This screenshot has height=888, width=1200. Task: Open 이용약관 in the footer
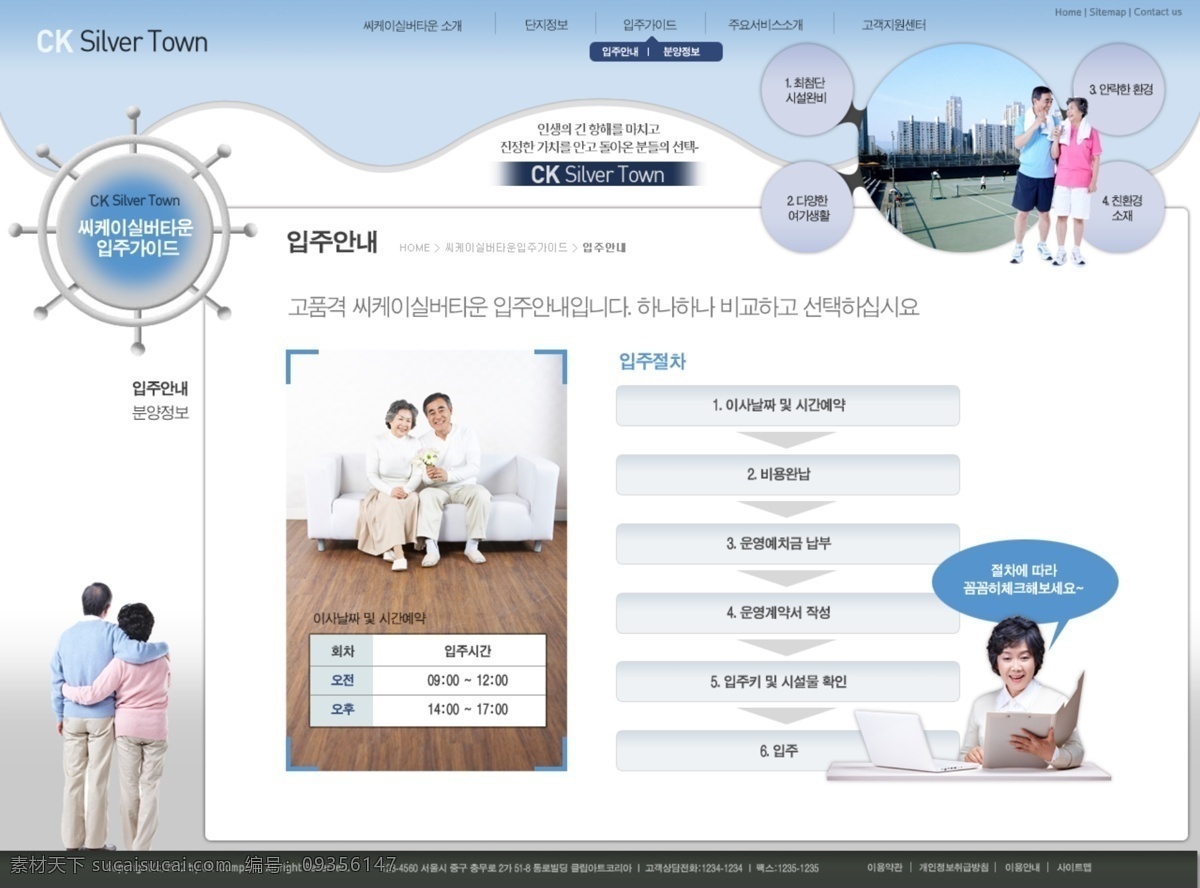[x=884, y=867]
